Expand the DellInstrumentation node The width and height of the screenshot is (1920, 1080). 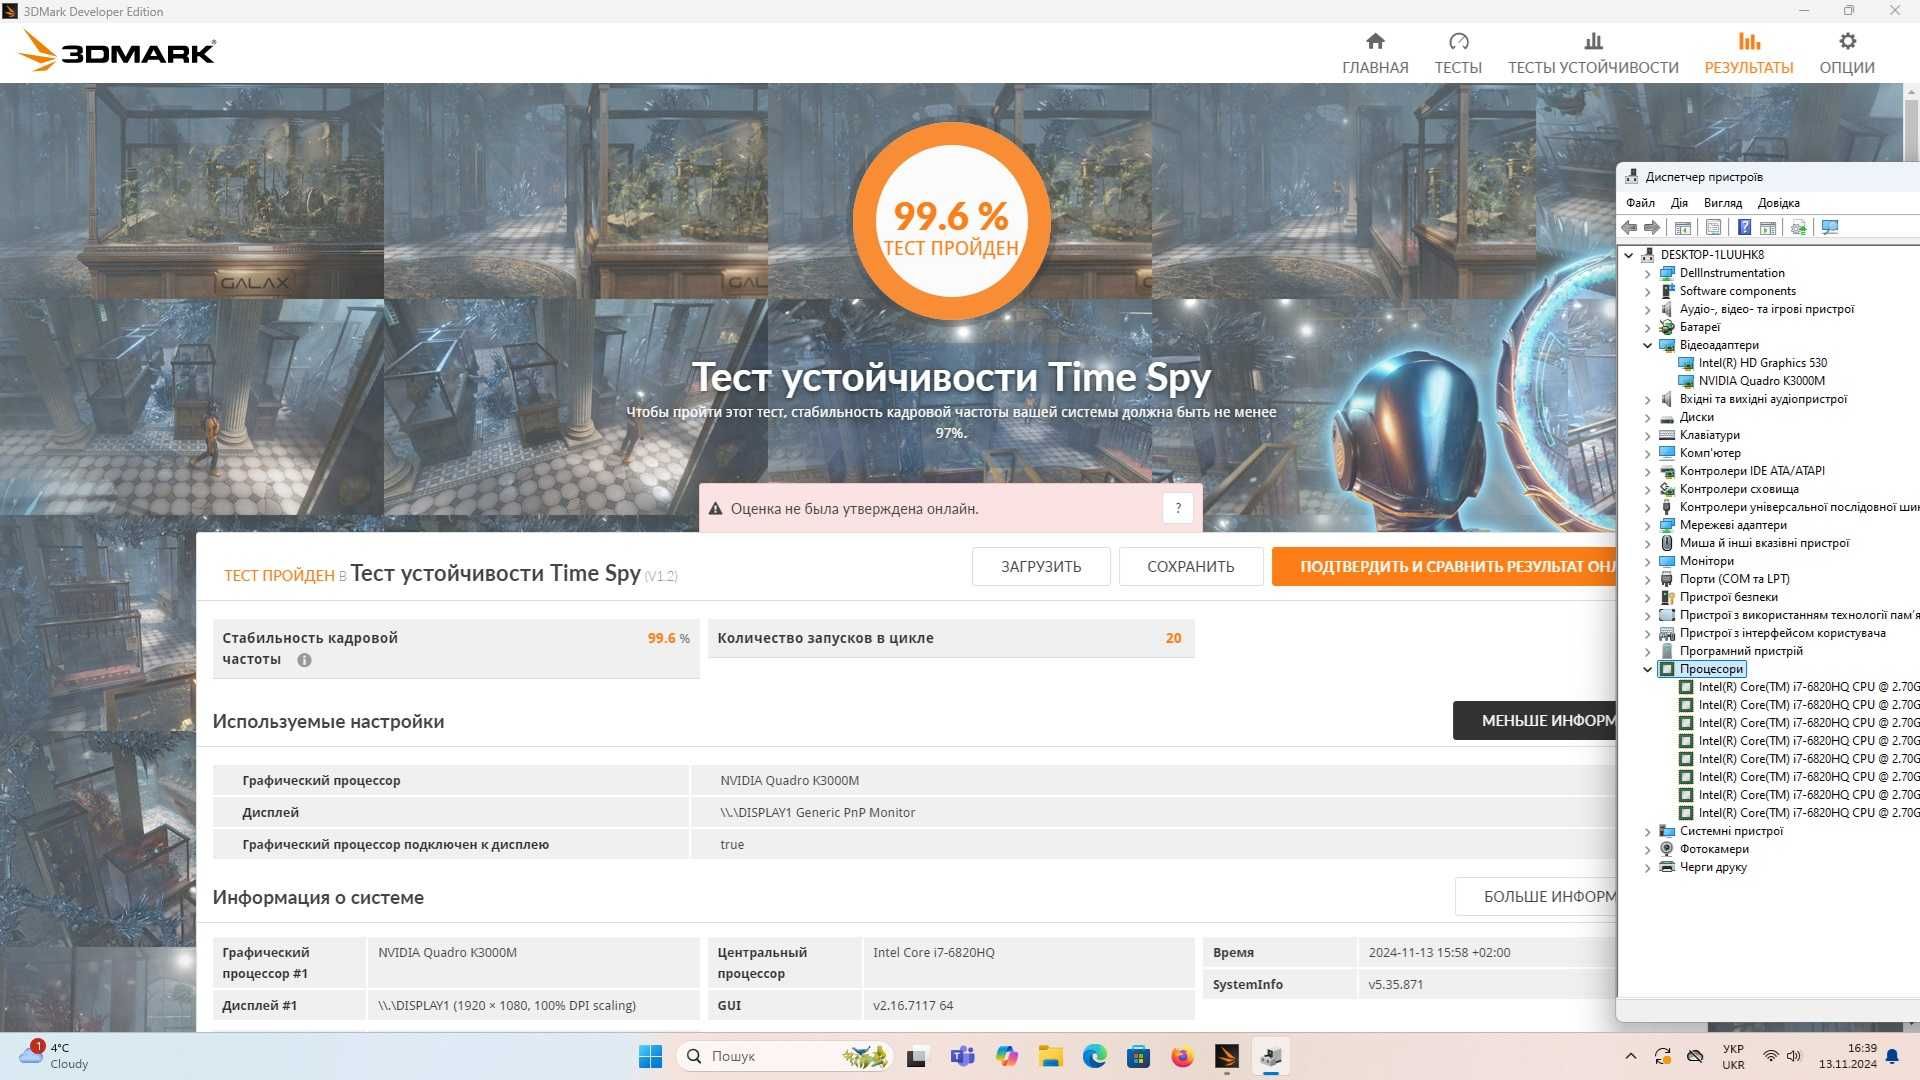pyautogui.click(x=1648, y=273)
